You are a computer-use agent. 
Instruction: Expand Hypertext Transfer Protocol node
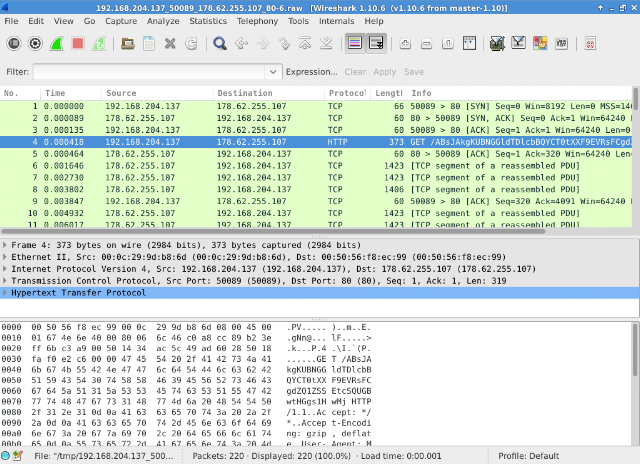(x=5, y=293)
